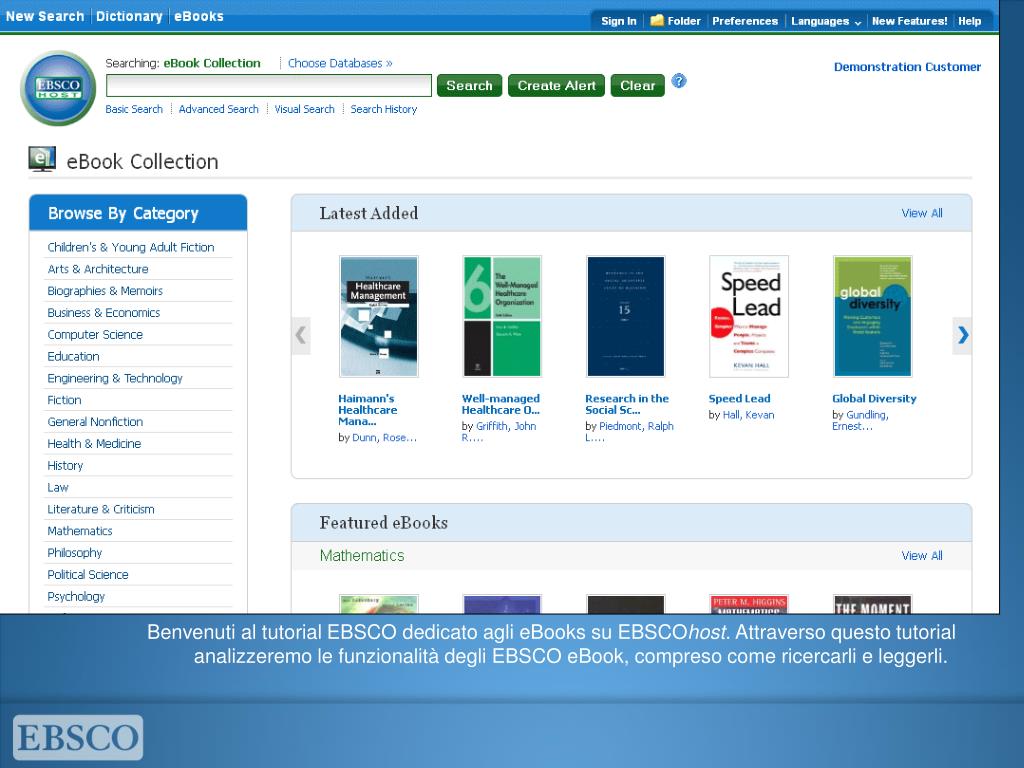Viewport: 1024px width, 768px height.
Task: Click the Haimann's Healthcare Mana... title link
Action: pos(368,409)
